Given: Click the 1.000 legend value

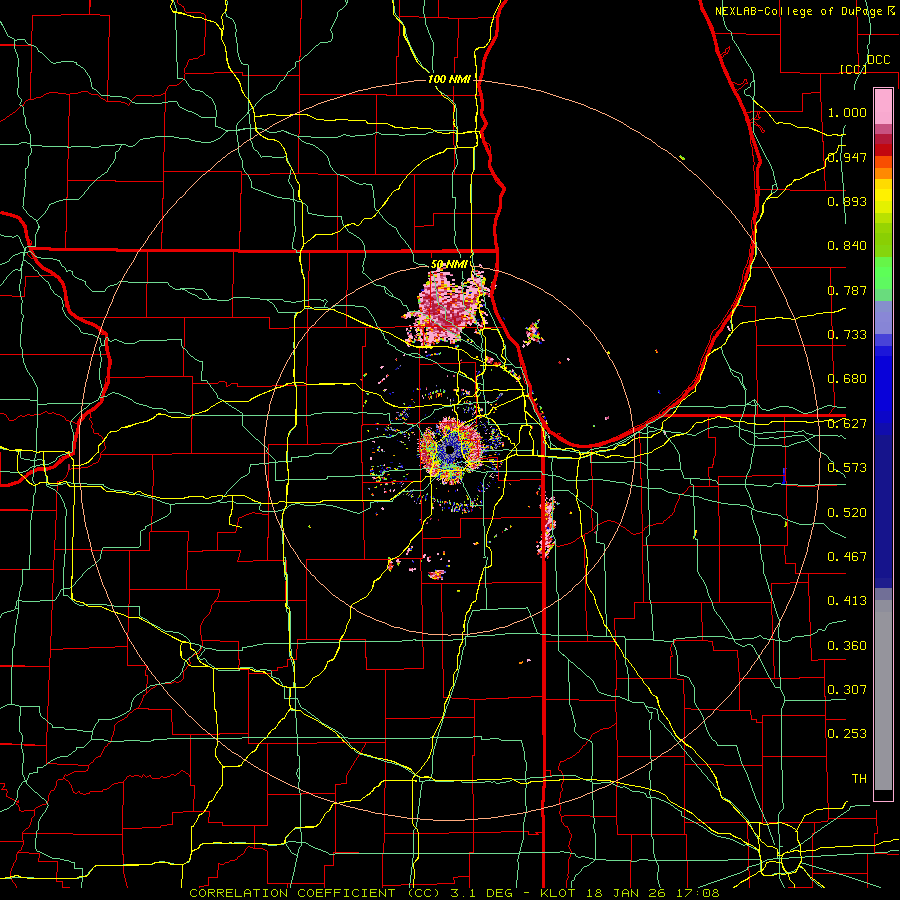Looking at the screenshot, I should [847, 112].
